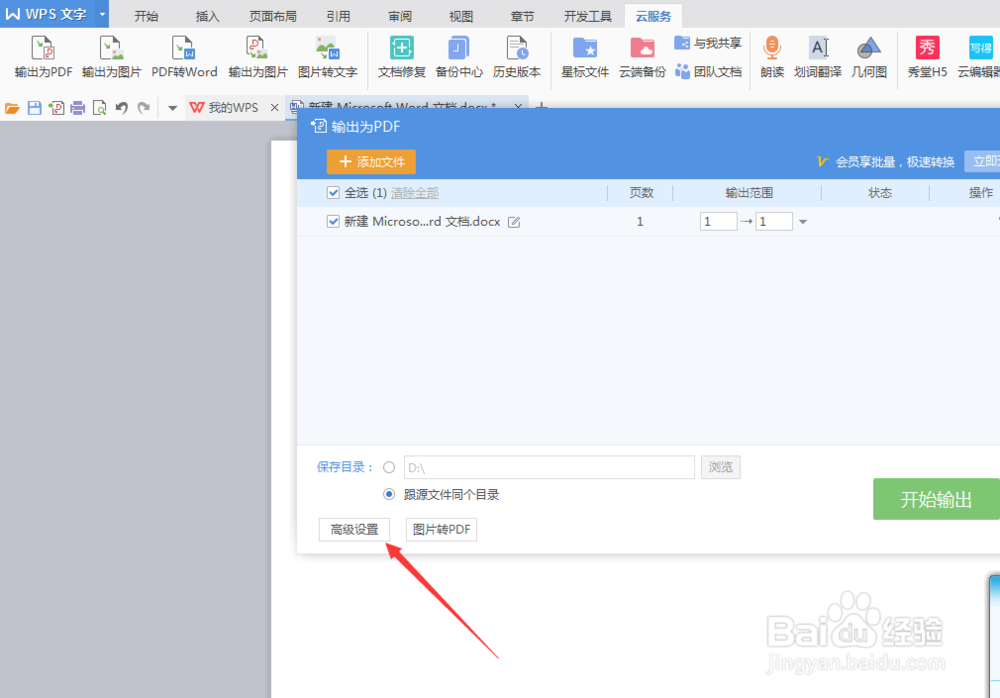The height and width of the screenshot is (698, 1000).
Task: Toggle the 全选 checkbox
Action: (333, 192)
